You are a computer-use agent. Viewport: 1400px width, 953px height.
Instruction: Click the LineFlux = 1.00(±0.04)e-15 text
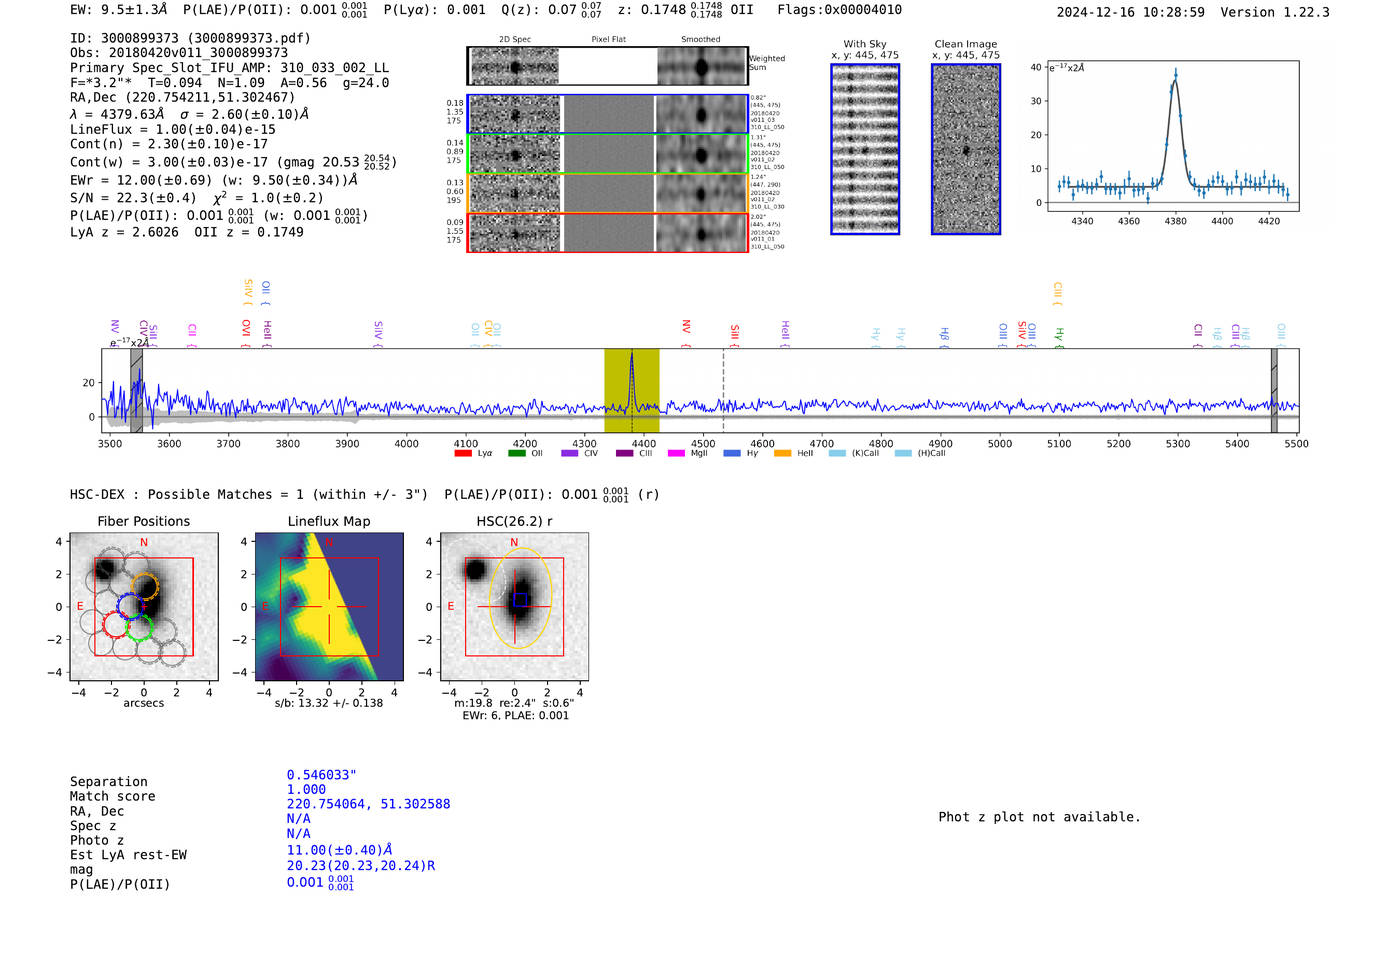[173, 129]
